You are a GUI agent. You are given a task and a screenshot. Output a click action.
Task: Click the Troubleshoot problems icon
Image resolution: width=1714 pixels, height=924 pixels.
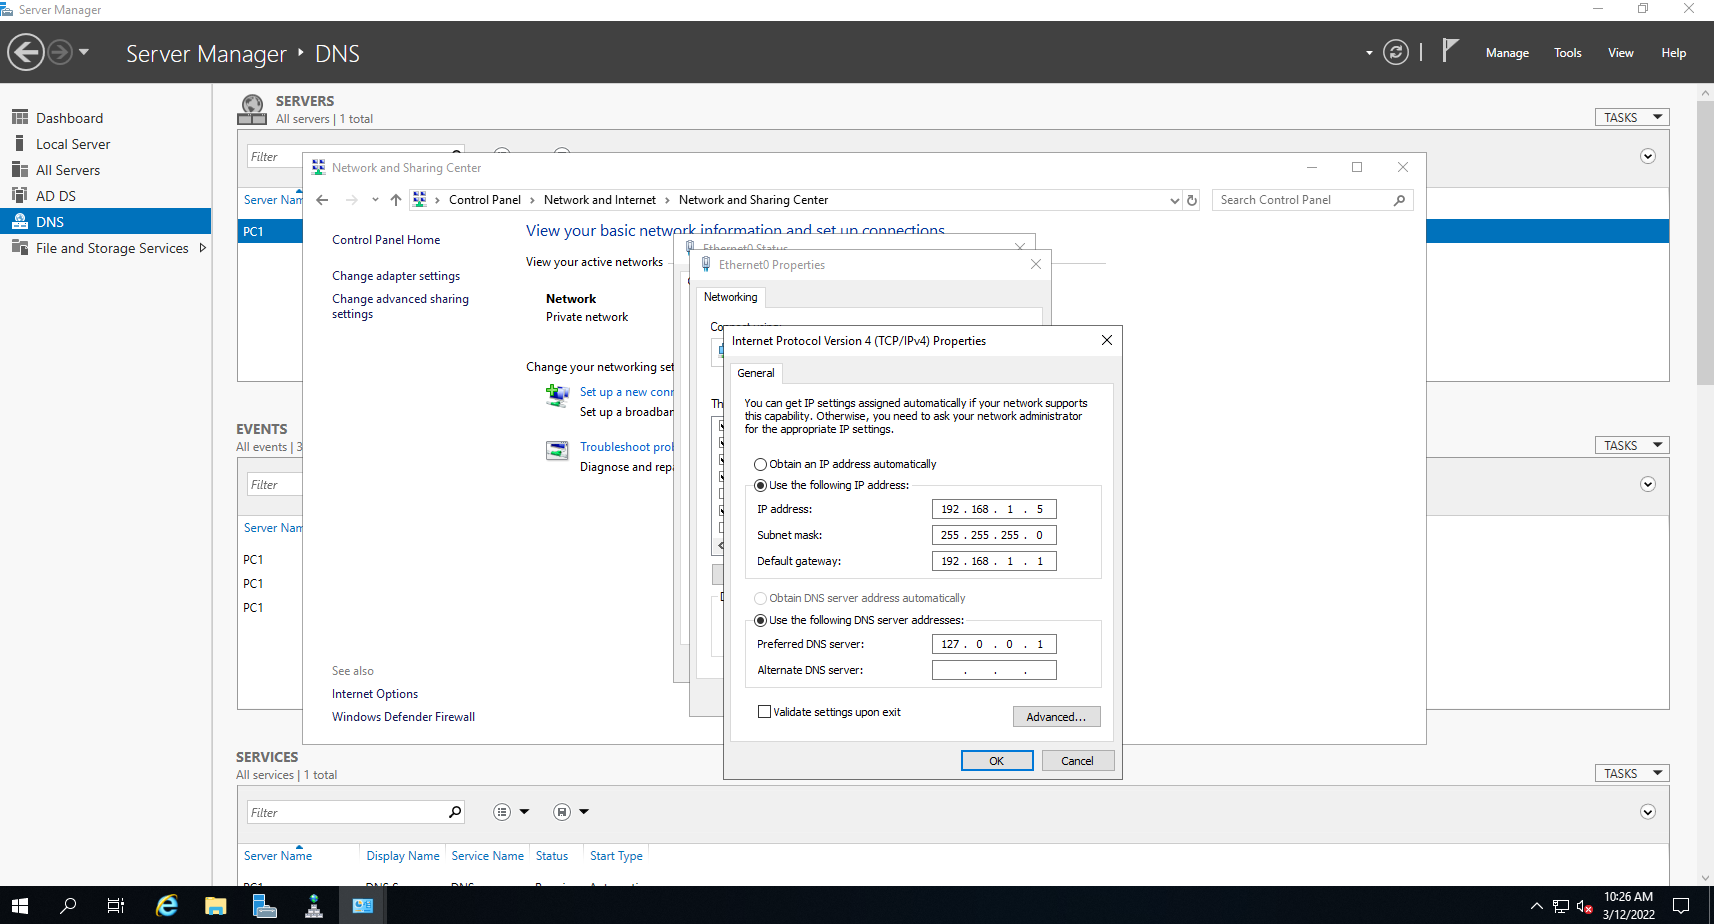[x=557, y=451]
